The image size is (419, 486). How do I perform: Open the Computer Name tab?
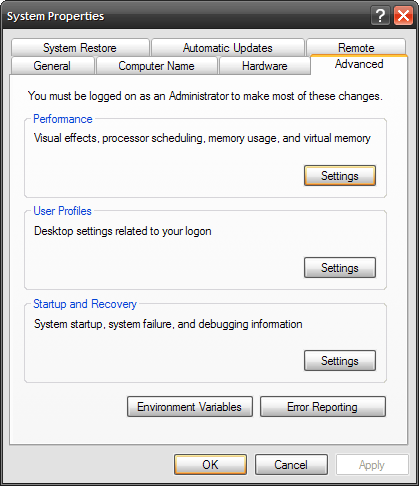point(156,66)
